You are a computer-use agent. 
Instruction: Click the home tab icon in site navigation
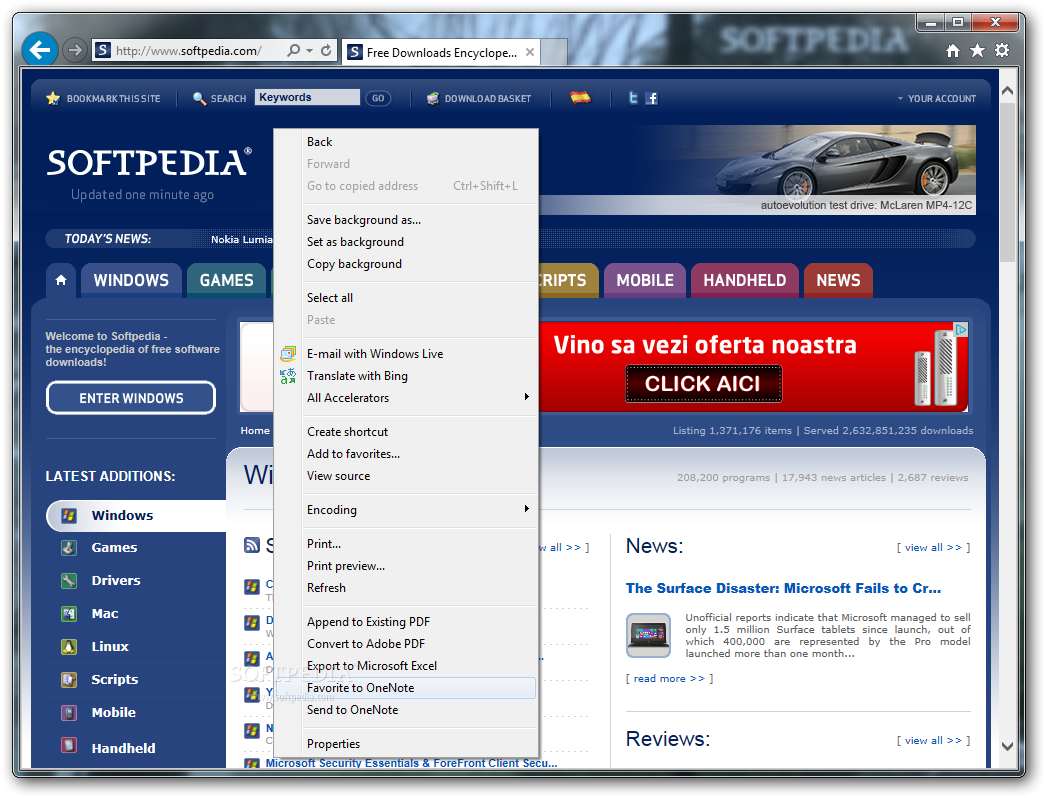click(x=61, y=280)
